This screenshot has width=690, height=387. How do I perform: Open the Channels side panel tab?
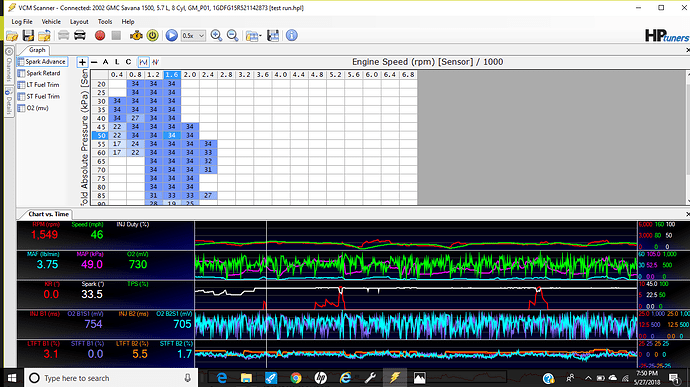pyautogui.click(x=9, y=65)
